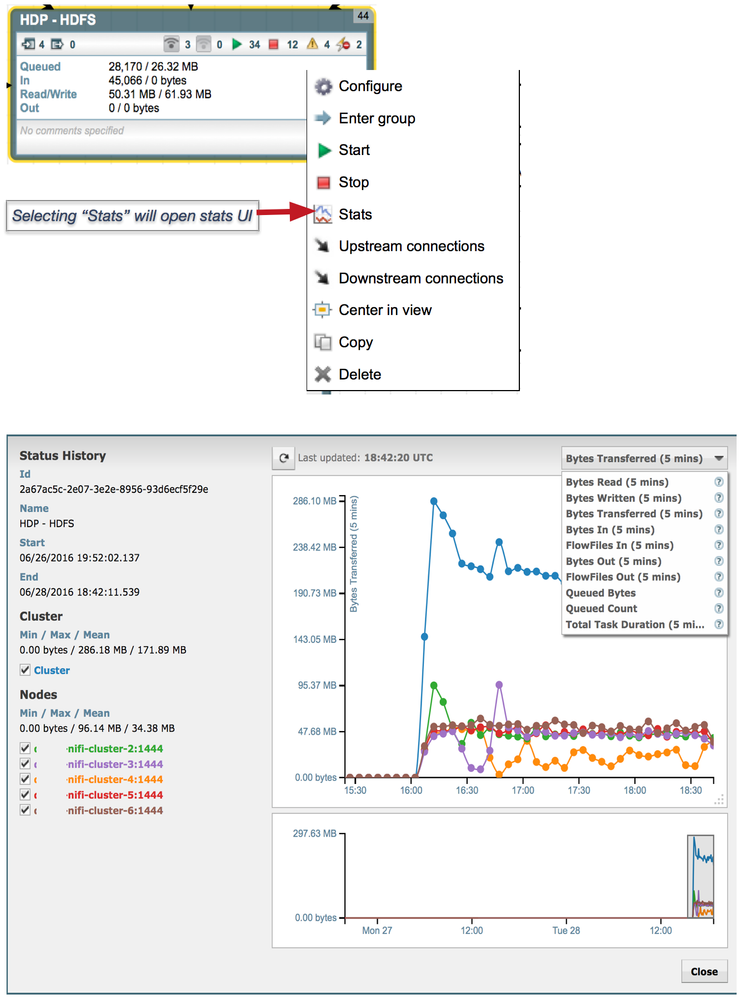742x999 pixels.
Task: Click the input ports icon showing 4
Action: tap(28, 44)
